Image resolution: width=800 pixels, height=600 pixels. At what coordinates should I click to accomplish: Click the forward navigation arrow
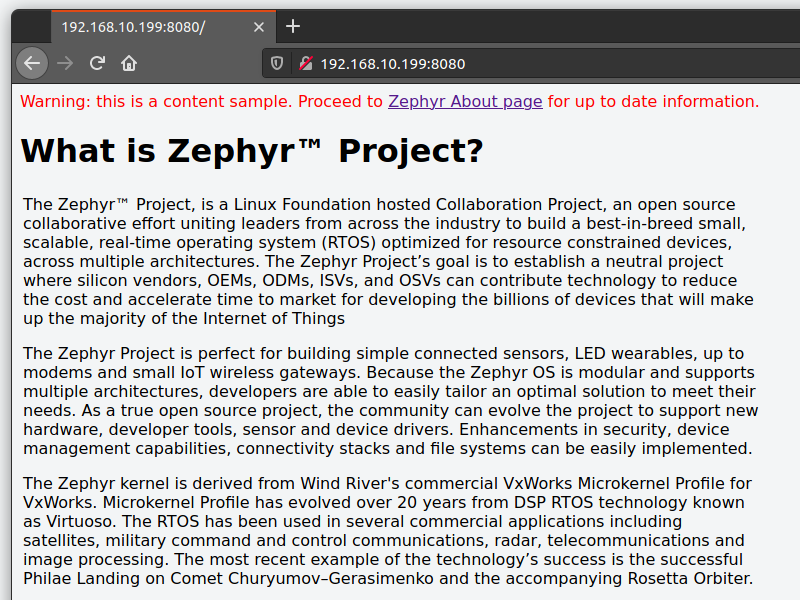65,64
